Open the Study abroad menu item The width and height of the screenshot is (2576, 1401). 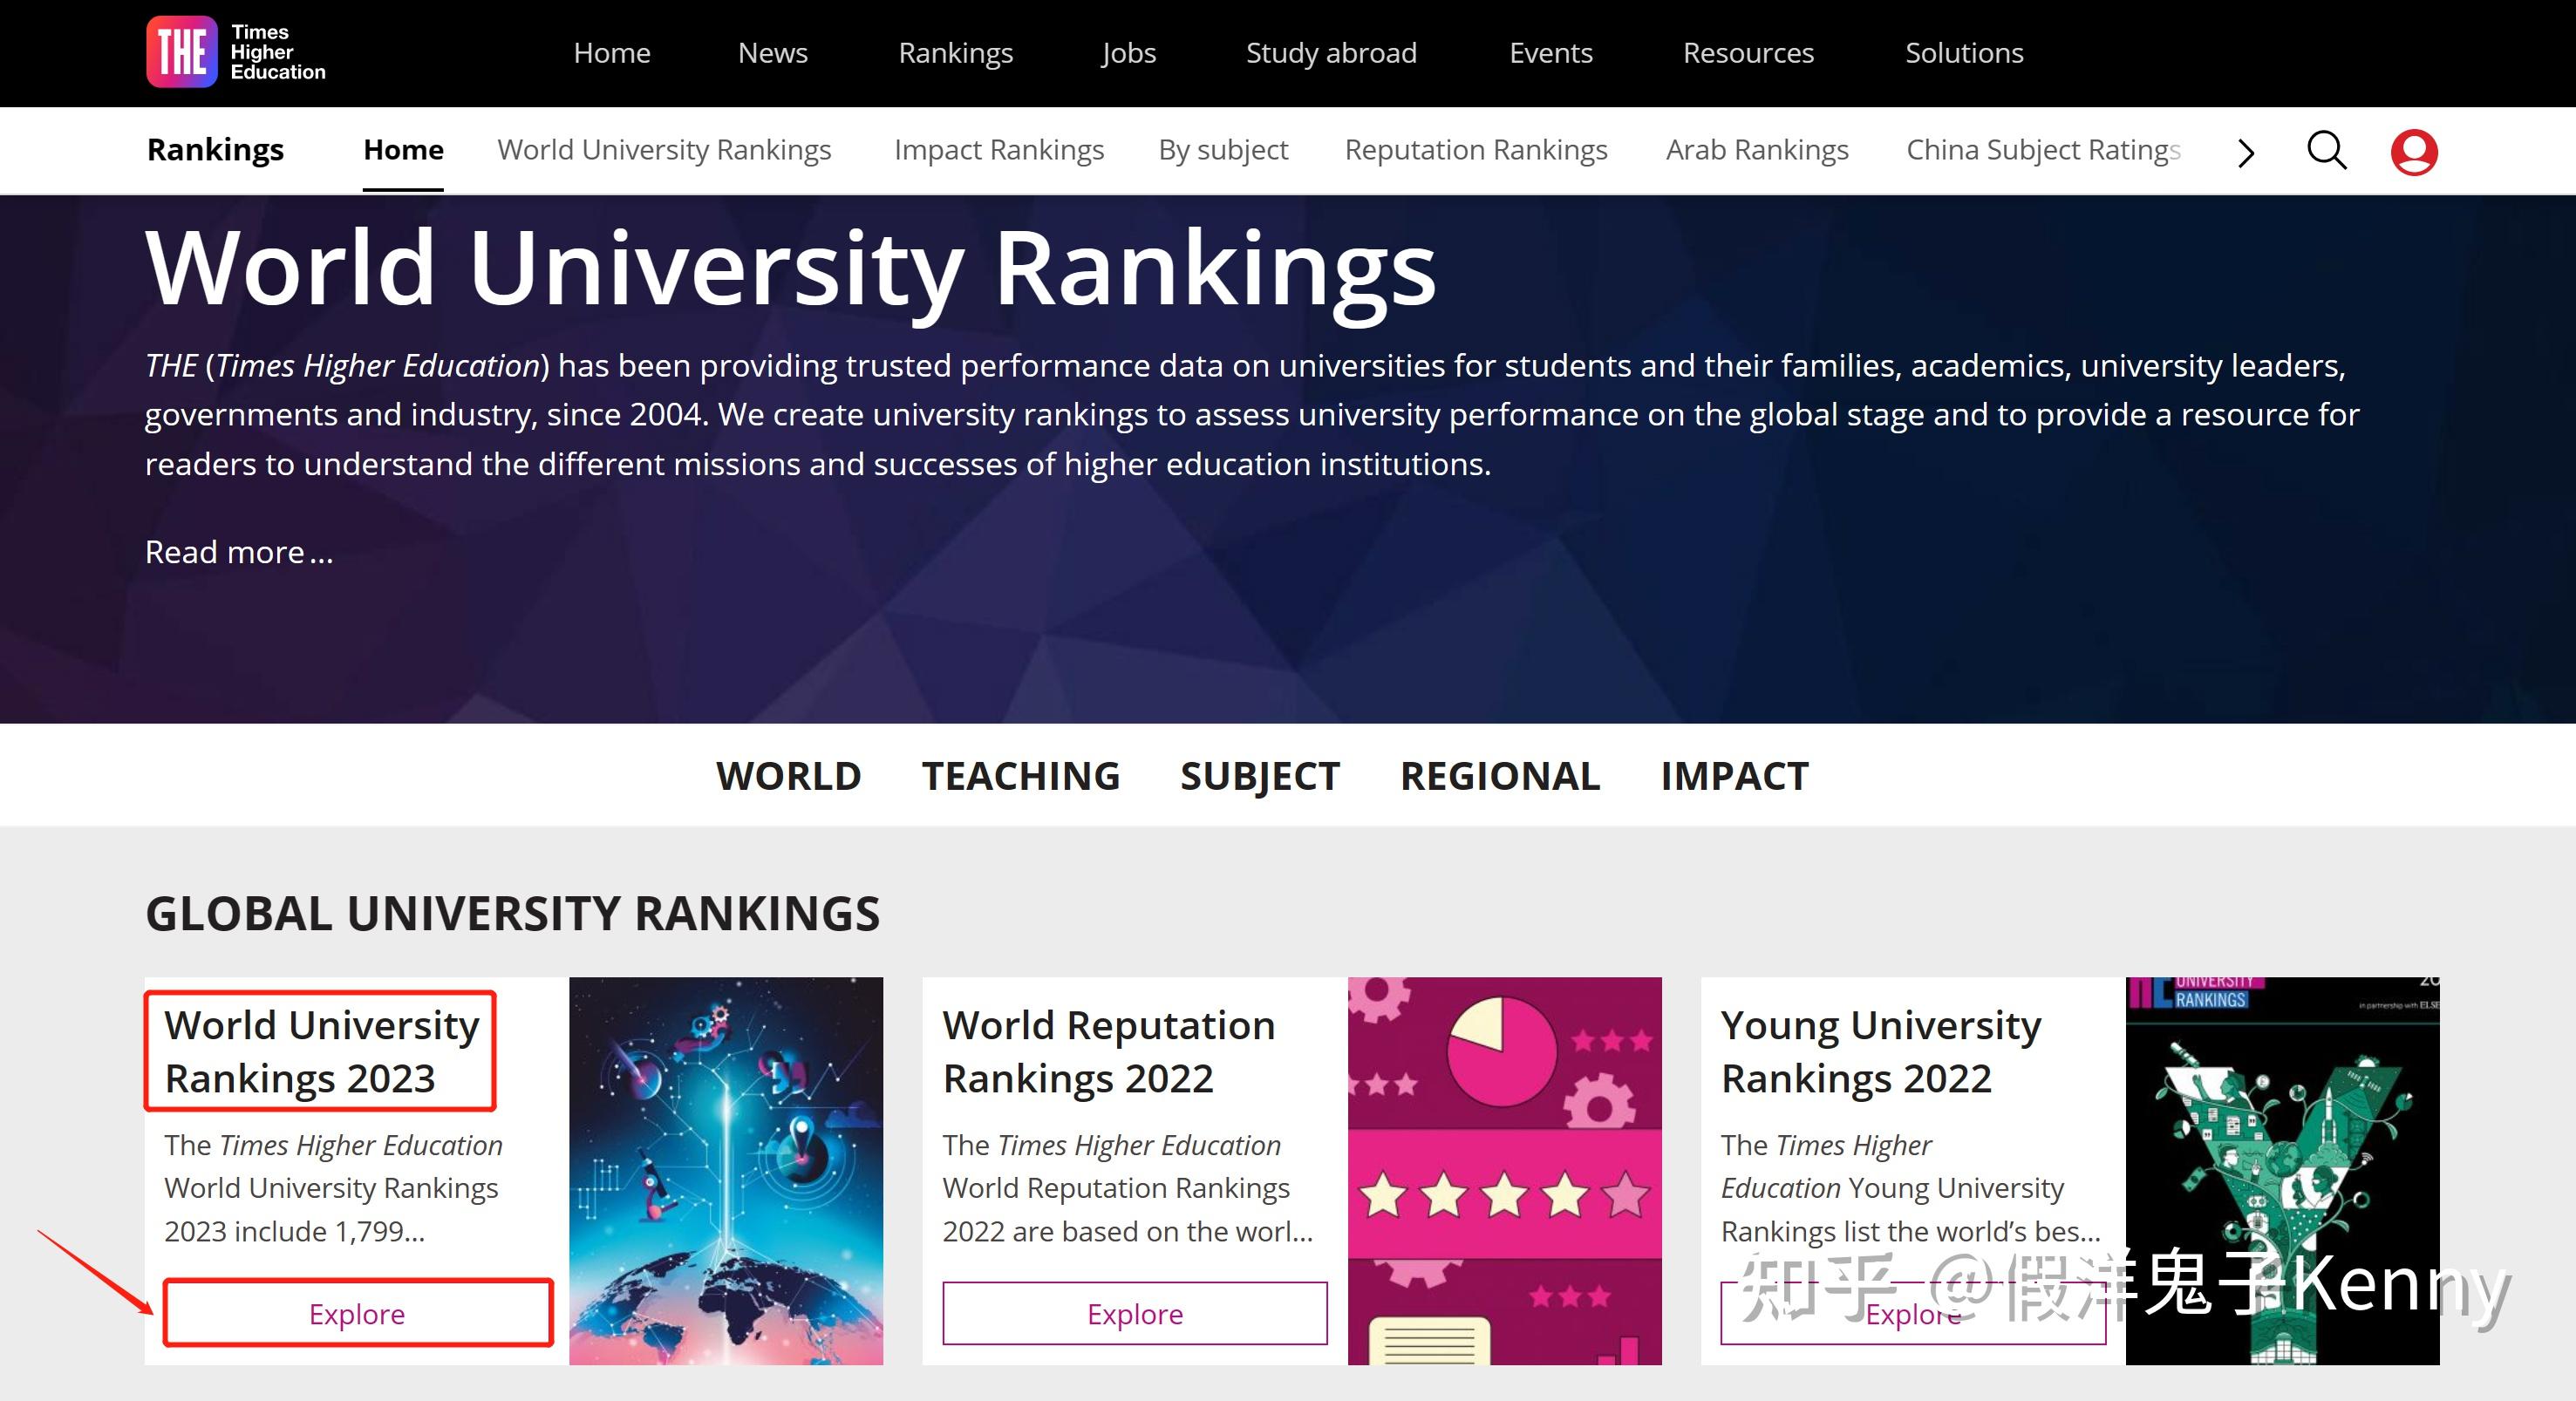click(1330, 52)
